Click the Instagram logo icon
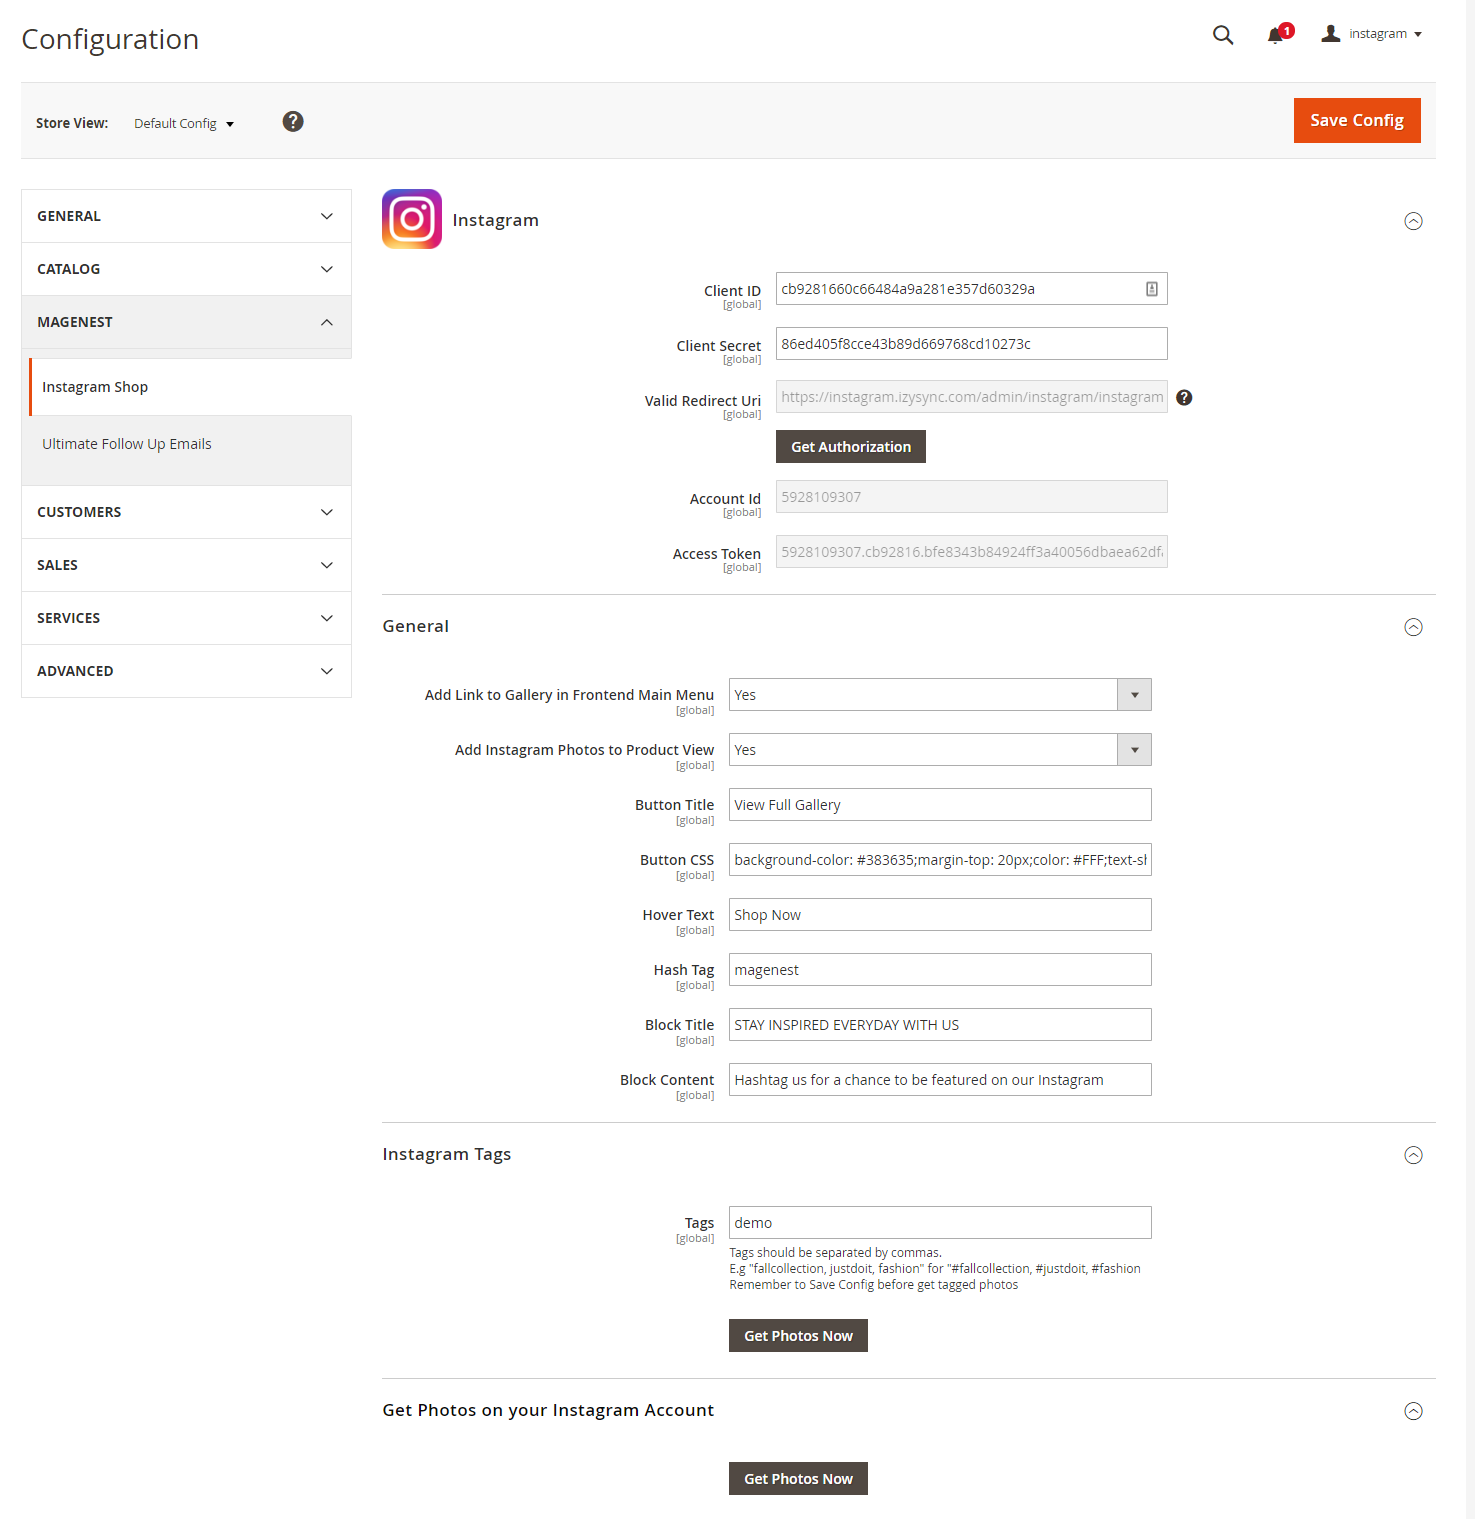The image size is (1475, 1519). [x=412, y=219]
